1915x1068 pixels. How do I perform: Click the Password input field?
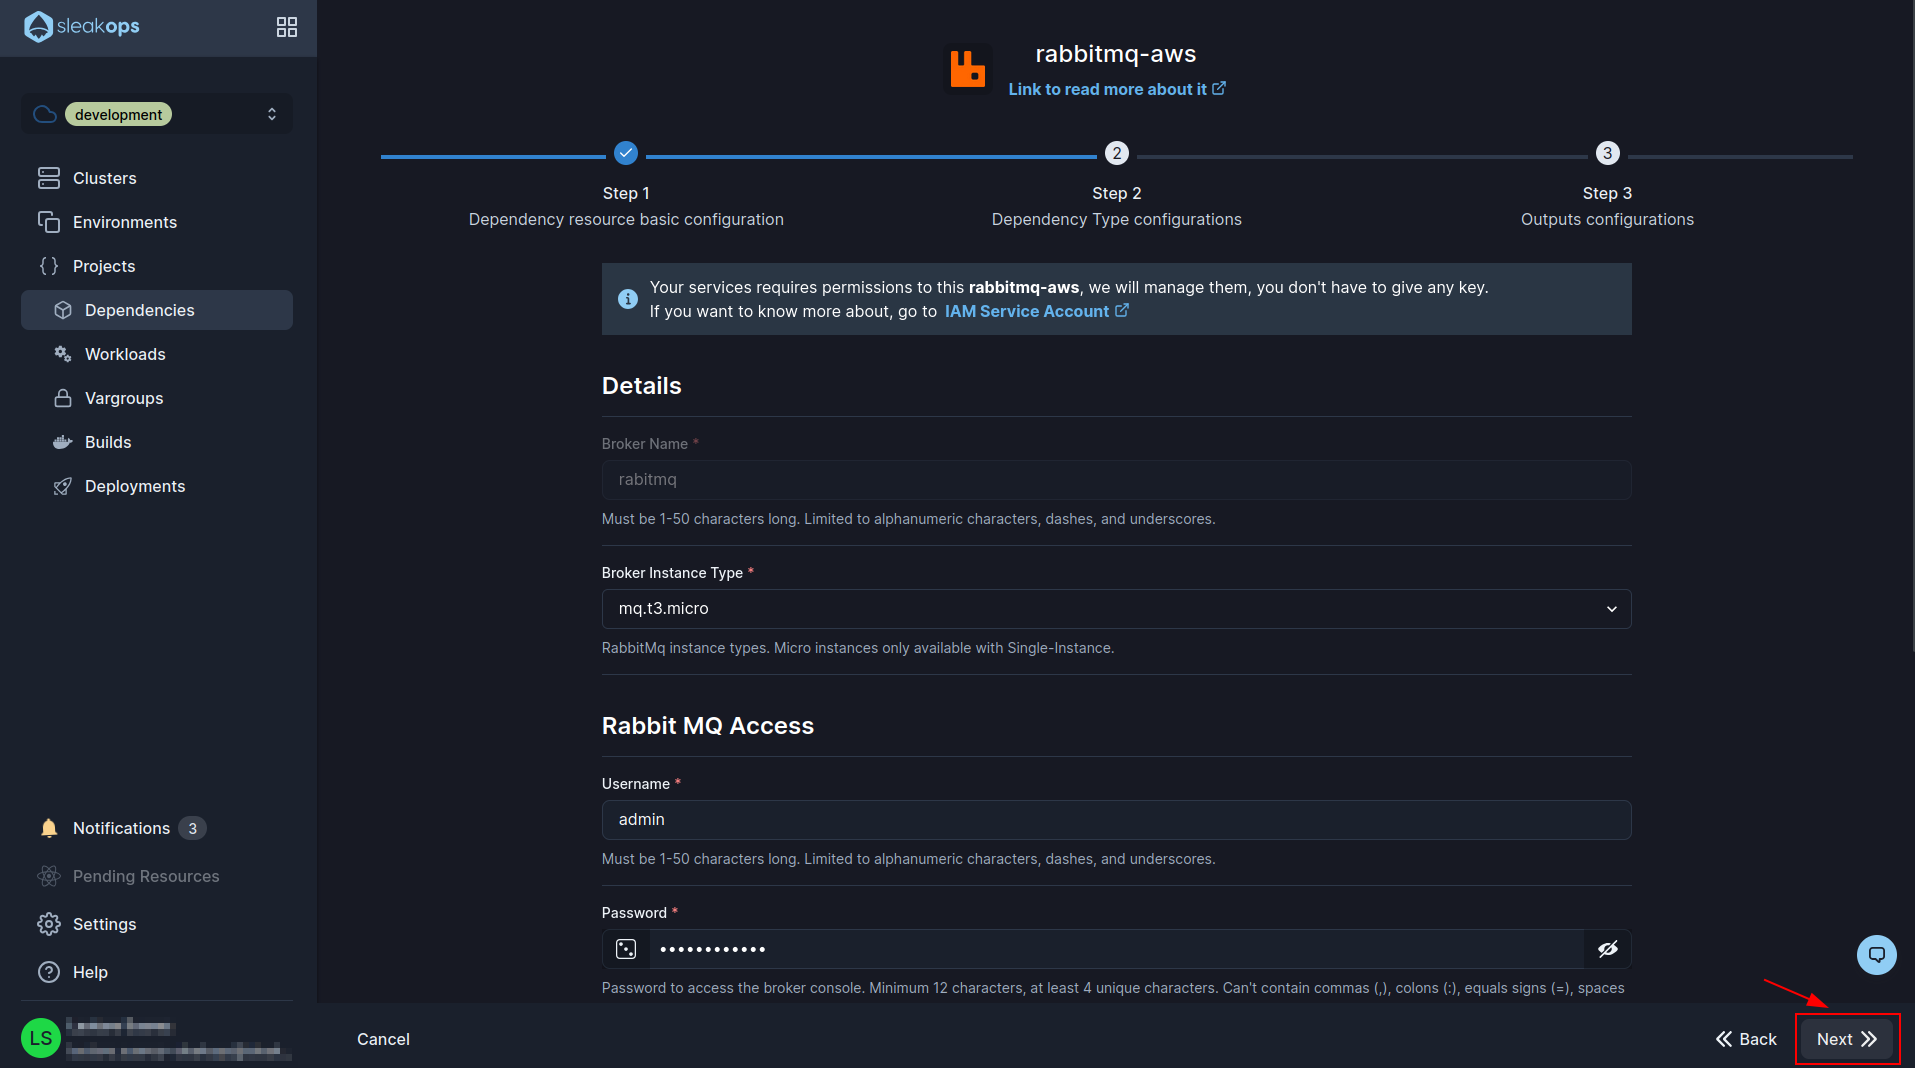[x=1116, y=949]
